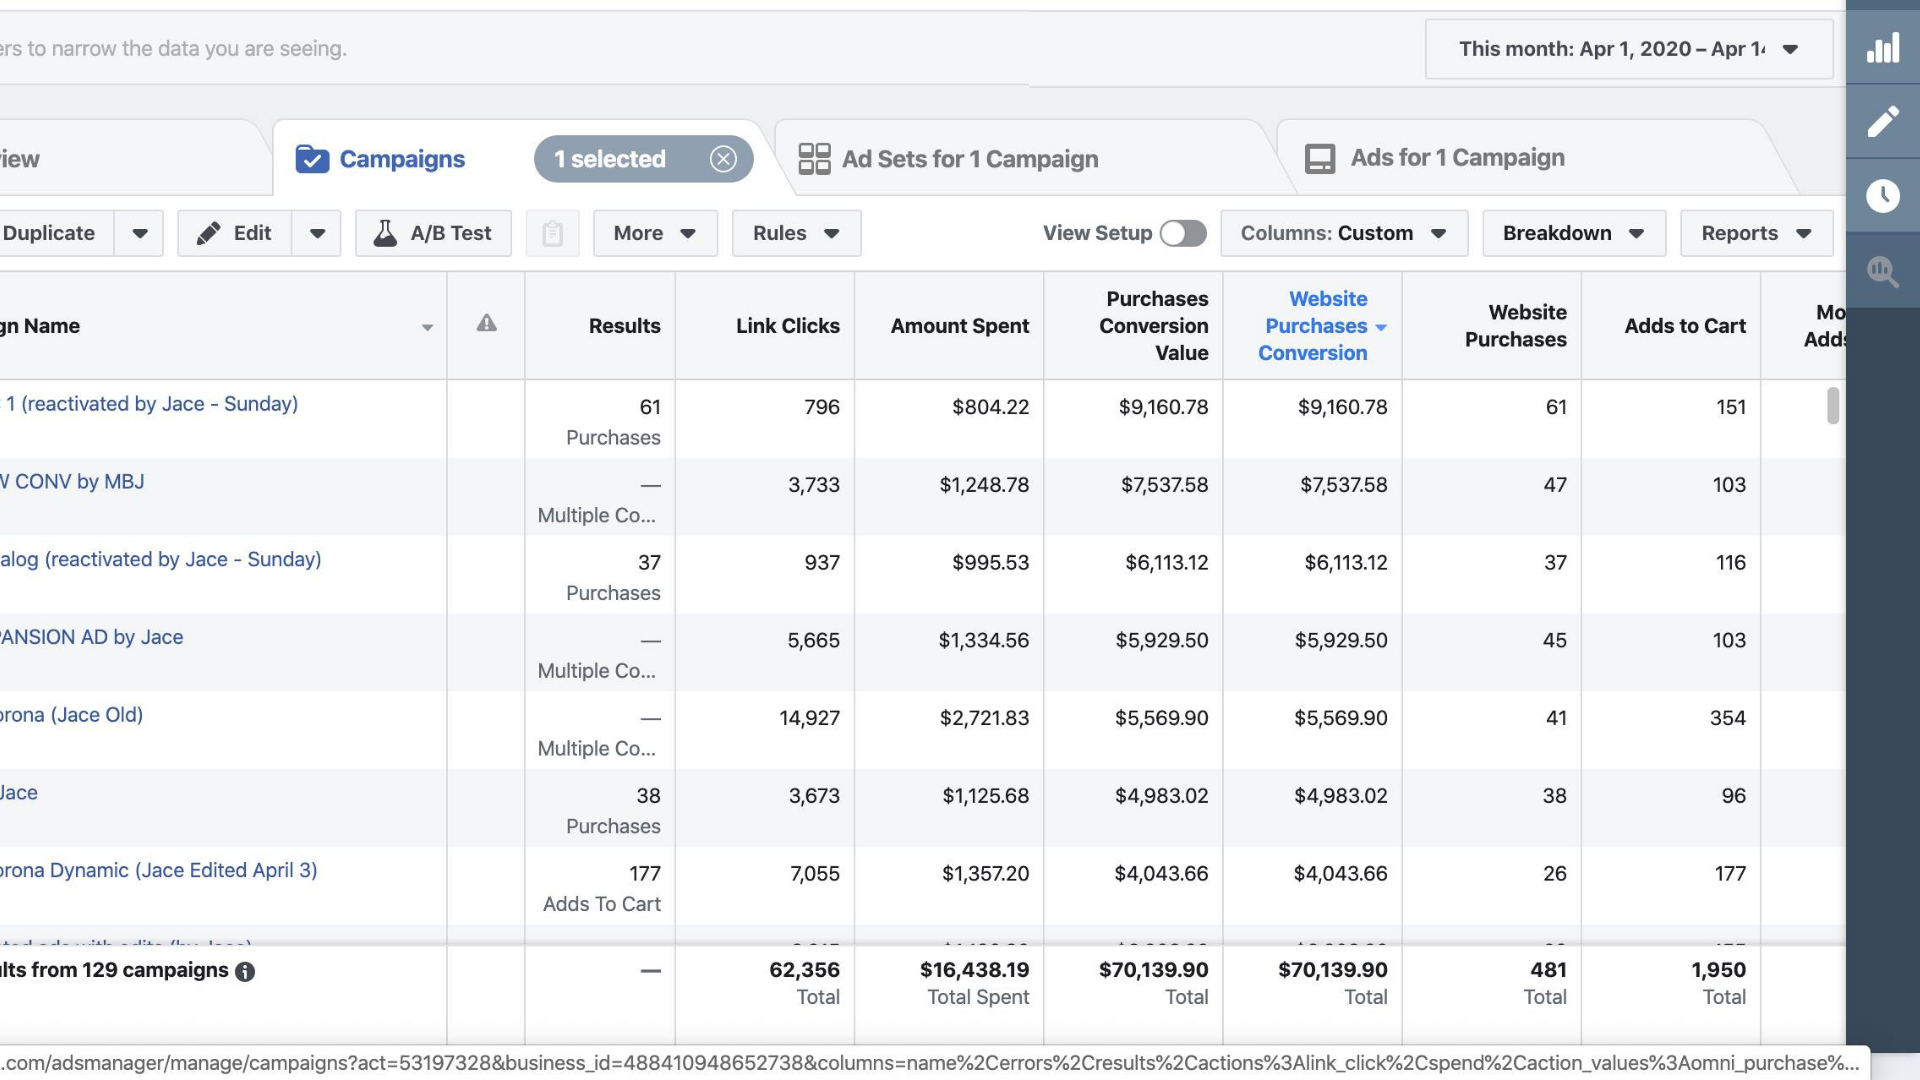
Task: Click the clipboard paste icon in the toolbar
Action: [x=552, y=234]
